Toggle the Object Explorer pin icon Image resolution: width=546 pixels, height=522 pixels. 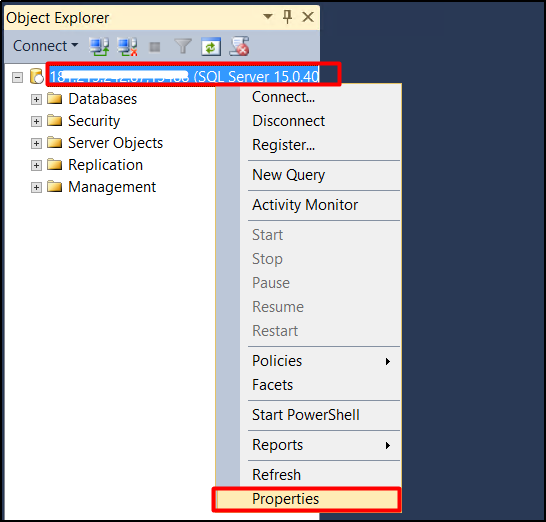[x=288, y=17]
